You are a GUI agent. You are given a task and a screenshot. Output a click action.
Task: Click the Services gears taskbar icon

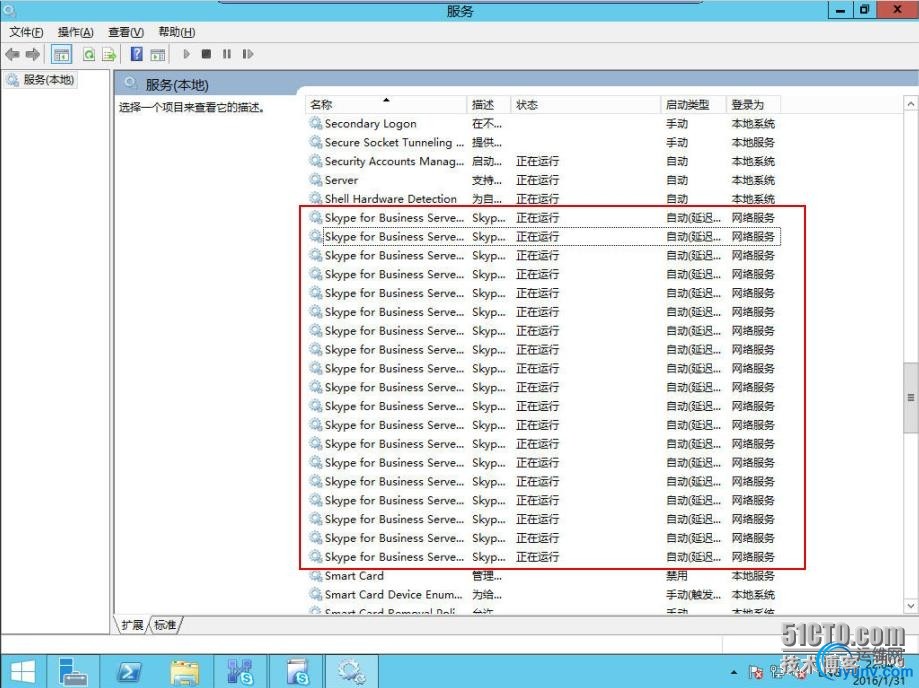pyautogui.click(x=352, y=672)
